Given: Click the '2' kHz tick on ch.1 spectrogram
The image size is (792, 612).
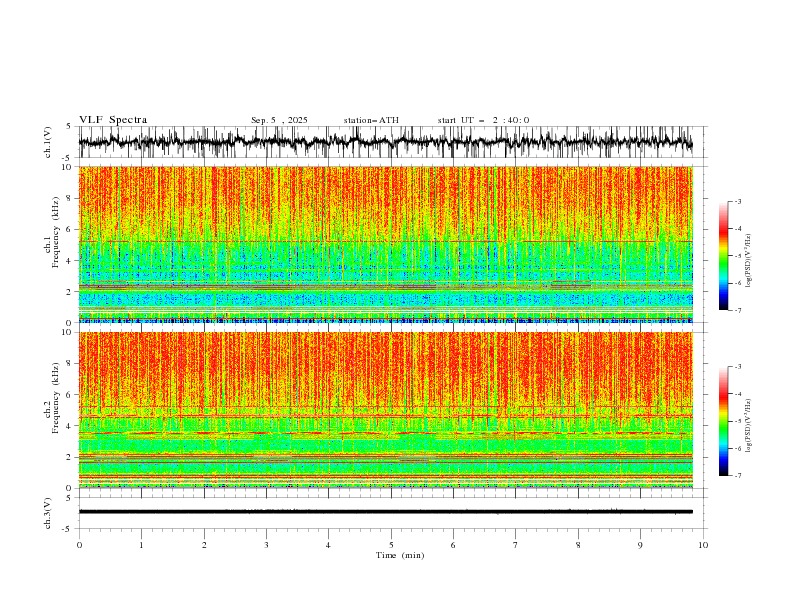Looking at the screenshot, I should pos(70,292).
